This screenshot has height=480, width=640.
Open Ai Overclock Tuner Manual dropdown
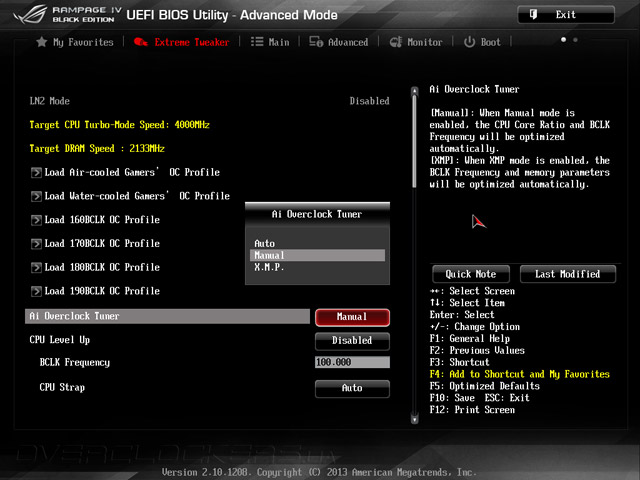click(352, 317)
